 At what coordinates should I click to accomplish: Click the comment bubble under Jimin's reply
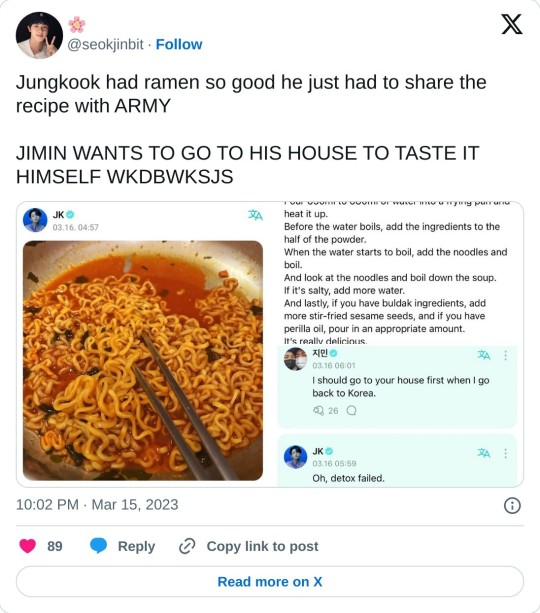click(352, 410)
